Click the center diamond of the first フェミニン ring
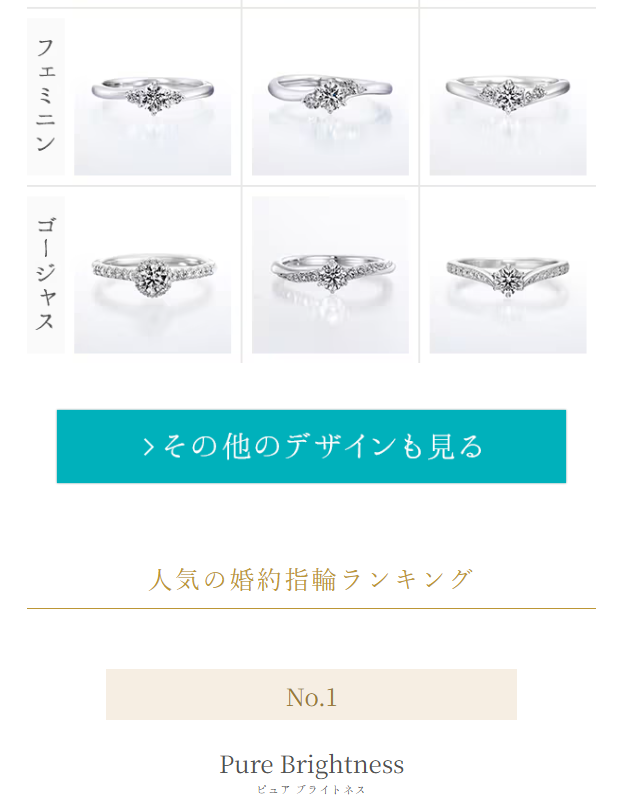This screenshot has height=812, width=622. 153,97
